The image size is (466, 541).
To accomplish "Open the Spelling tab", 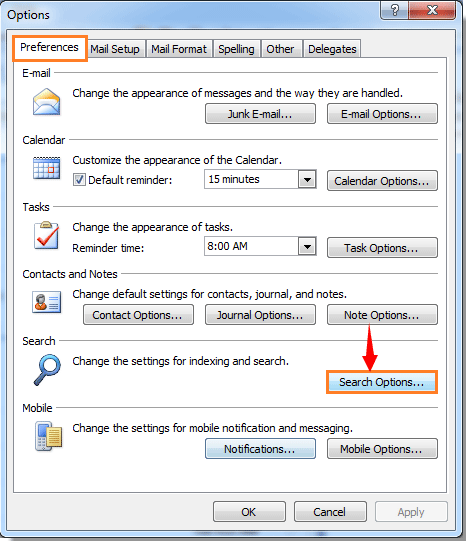I will (236, 49).
